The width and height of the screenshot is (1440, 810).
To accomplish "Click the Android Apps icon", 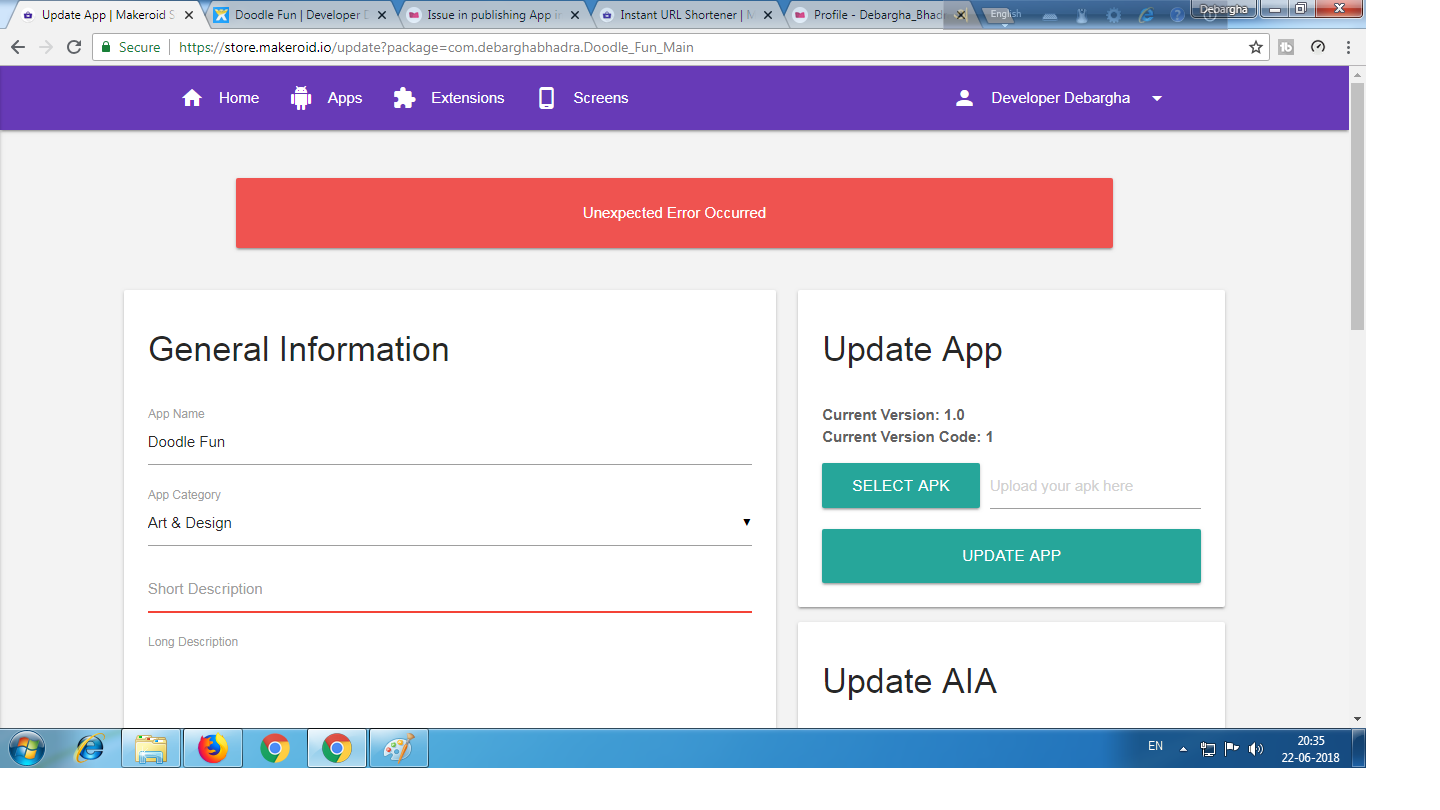I will pyautogui.click(x=301, y=98).
